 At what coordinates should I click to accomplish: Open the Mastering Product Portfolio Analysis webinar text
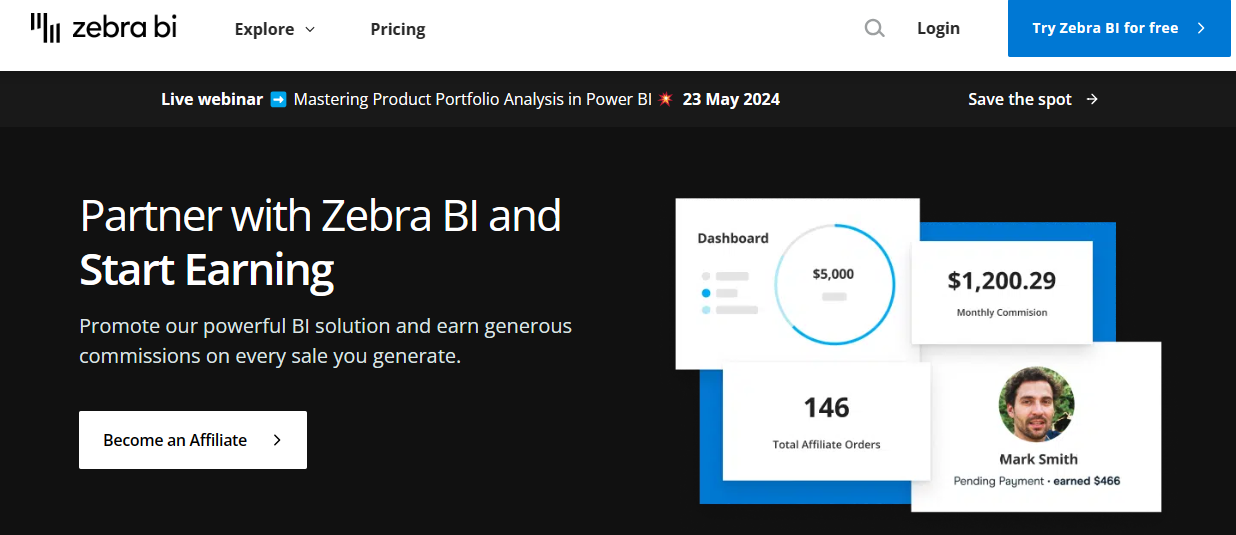point(473,99)
